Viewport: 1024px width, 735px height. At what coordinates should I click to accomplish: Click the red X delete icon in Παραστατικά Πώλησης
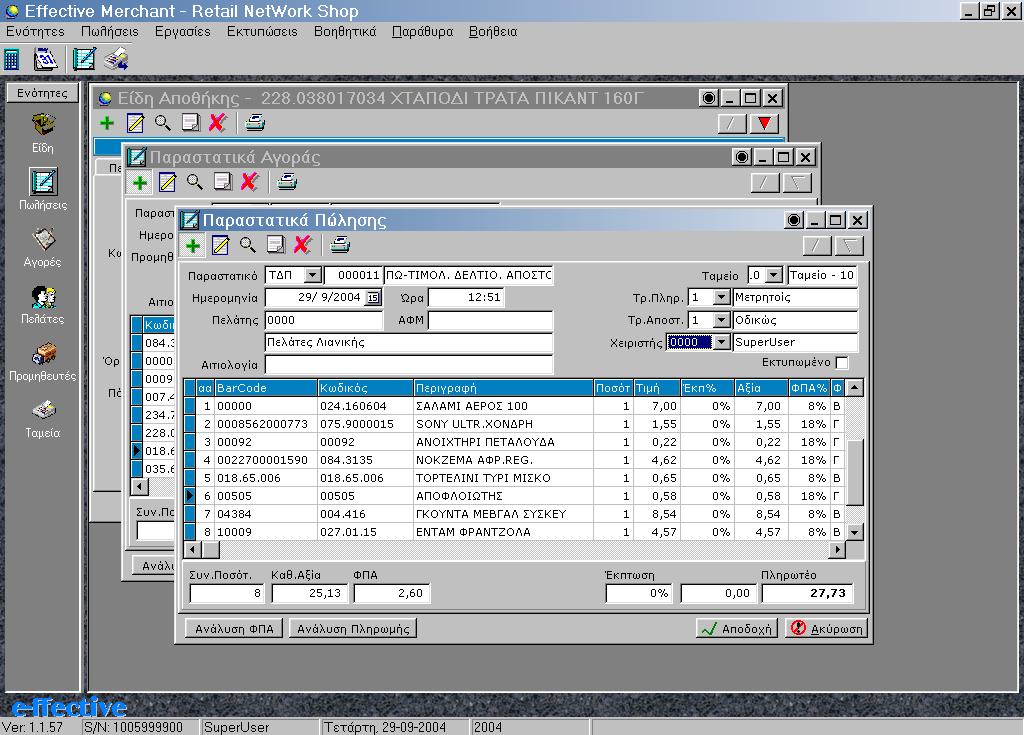[302, 246]
